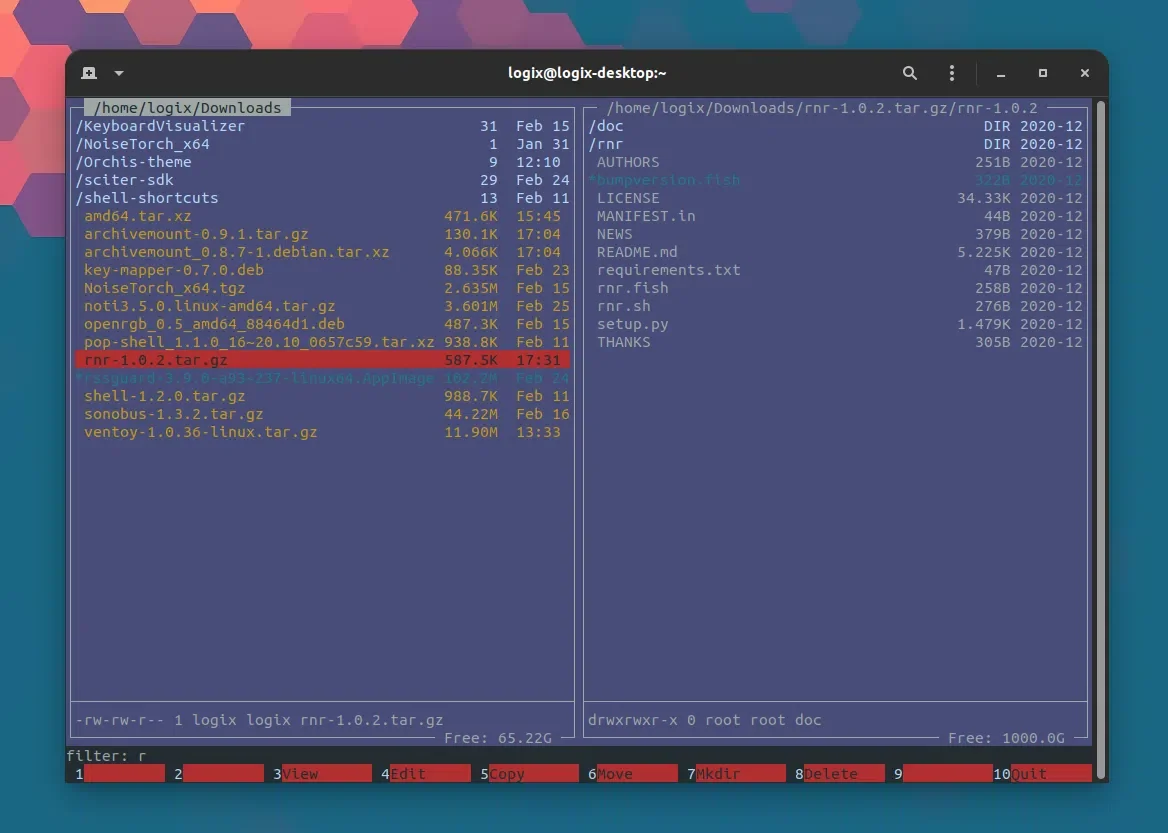Select sonobus-1.3.2.tar.gz
The image size is (1168, 833).
323,414
